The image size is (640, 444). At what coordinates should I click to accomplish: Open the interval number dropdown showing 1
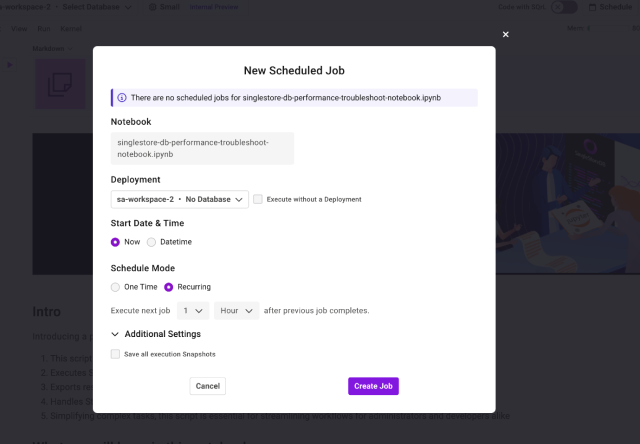(193, 311)
